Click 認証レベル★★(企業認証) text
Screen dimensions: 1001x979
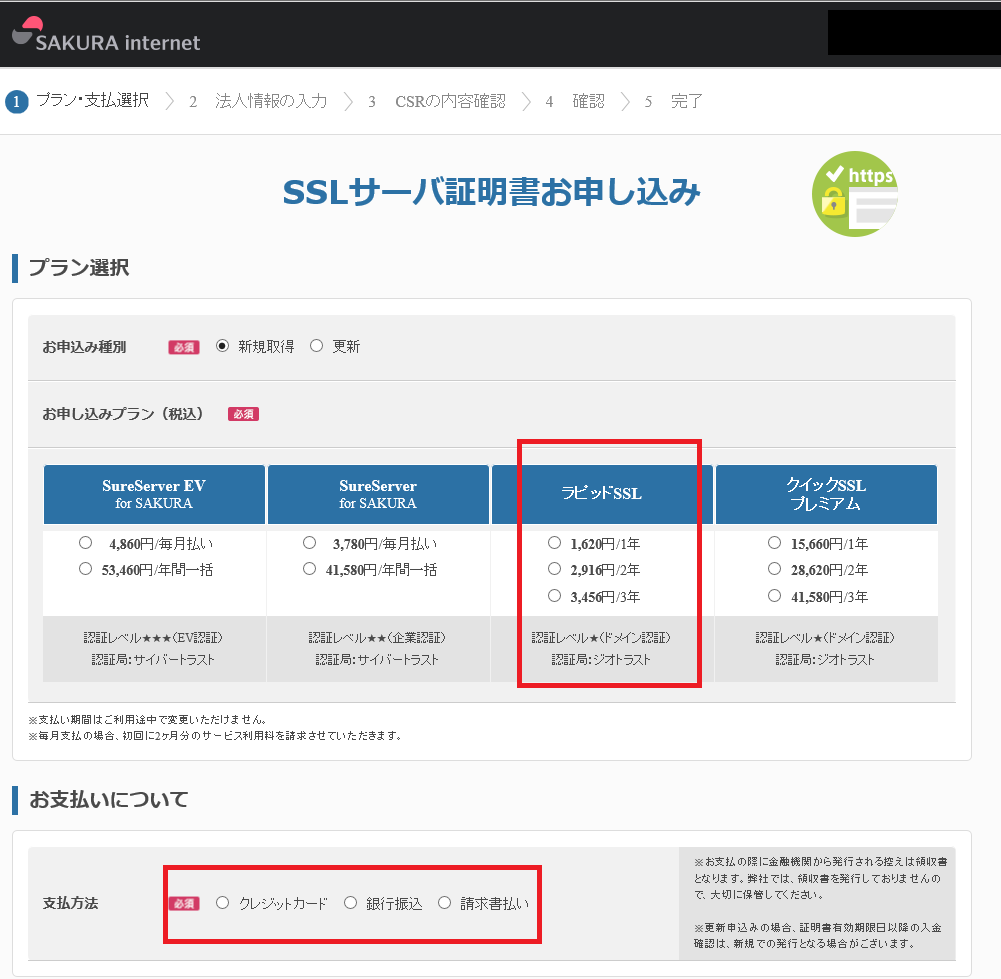click(x=377, y=638)
